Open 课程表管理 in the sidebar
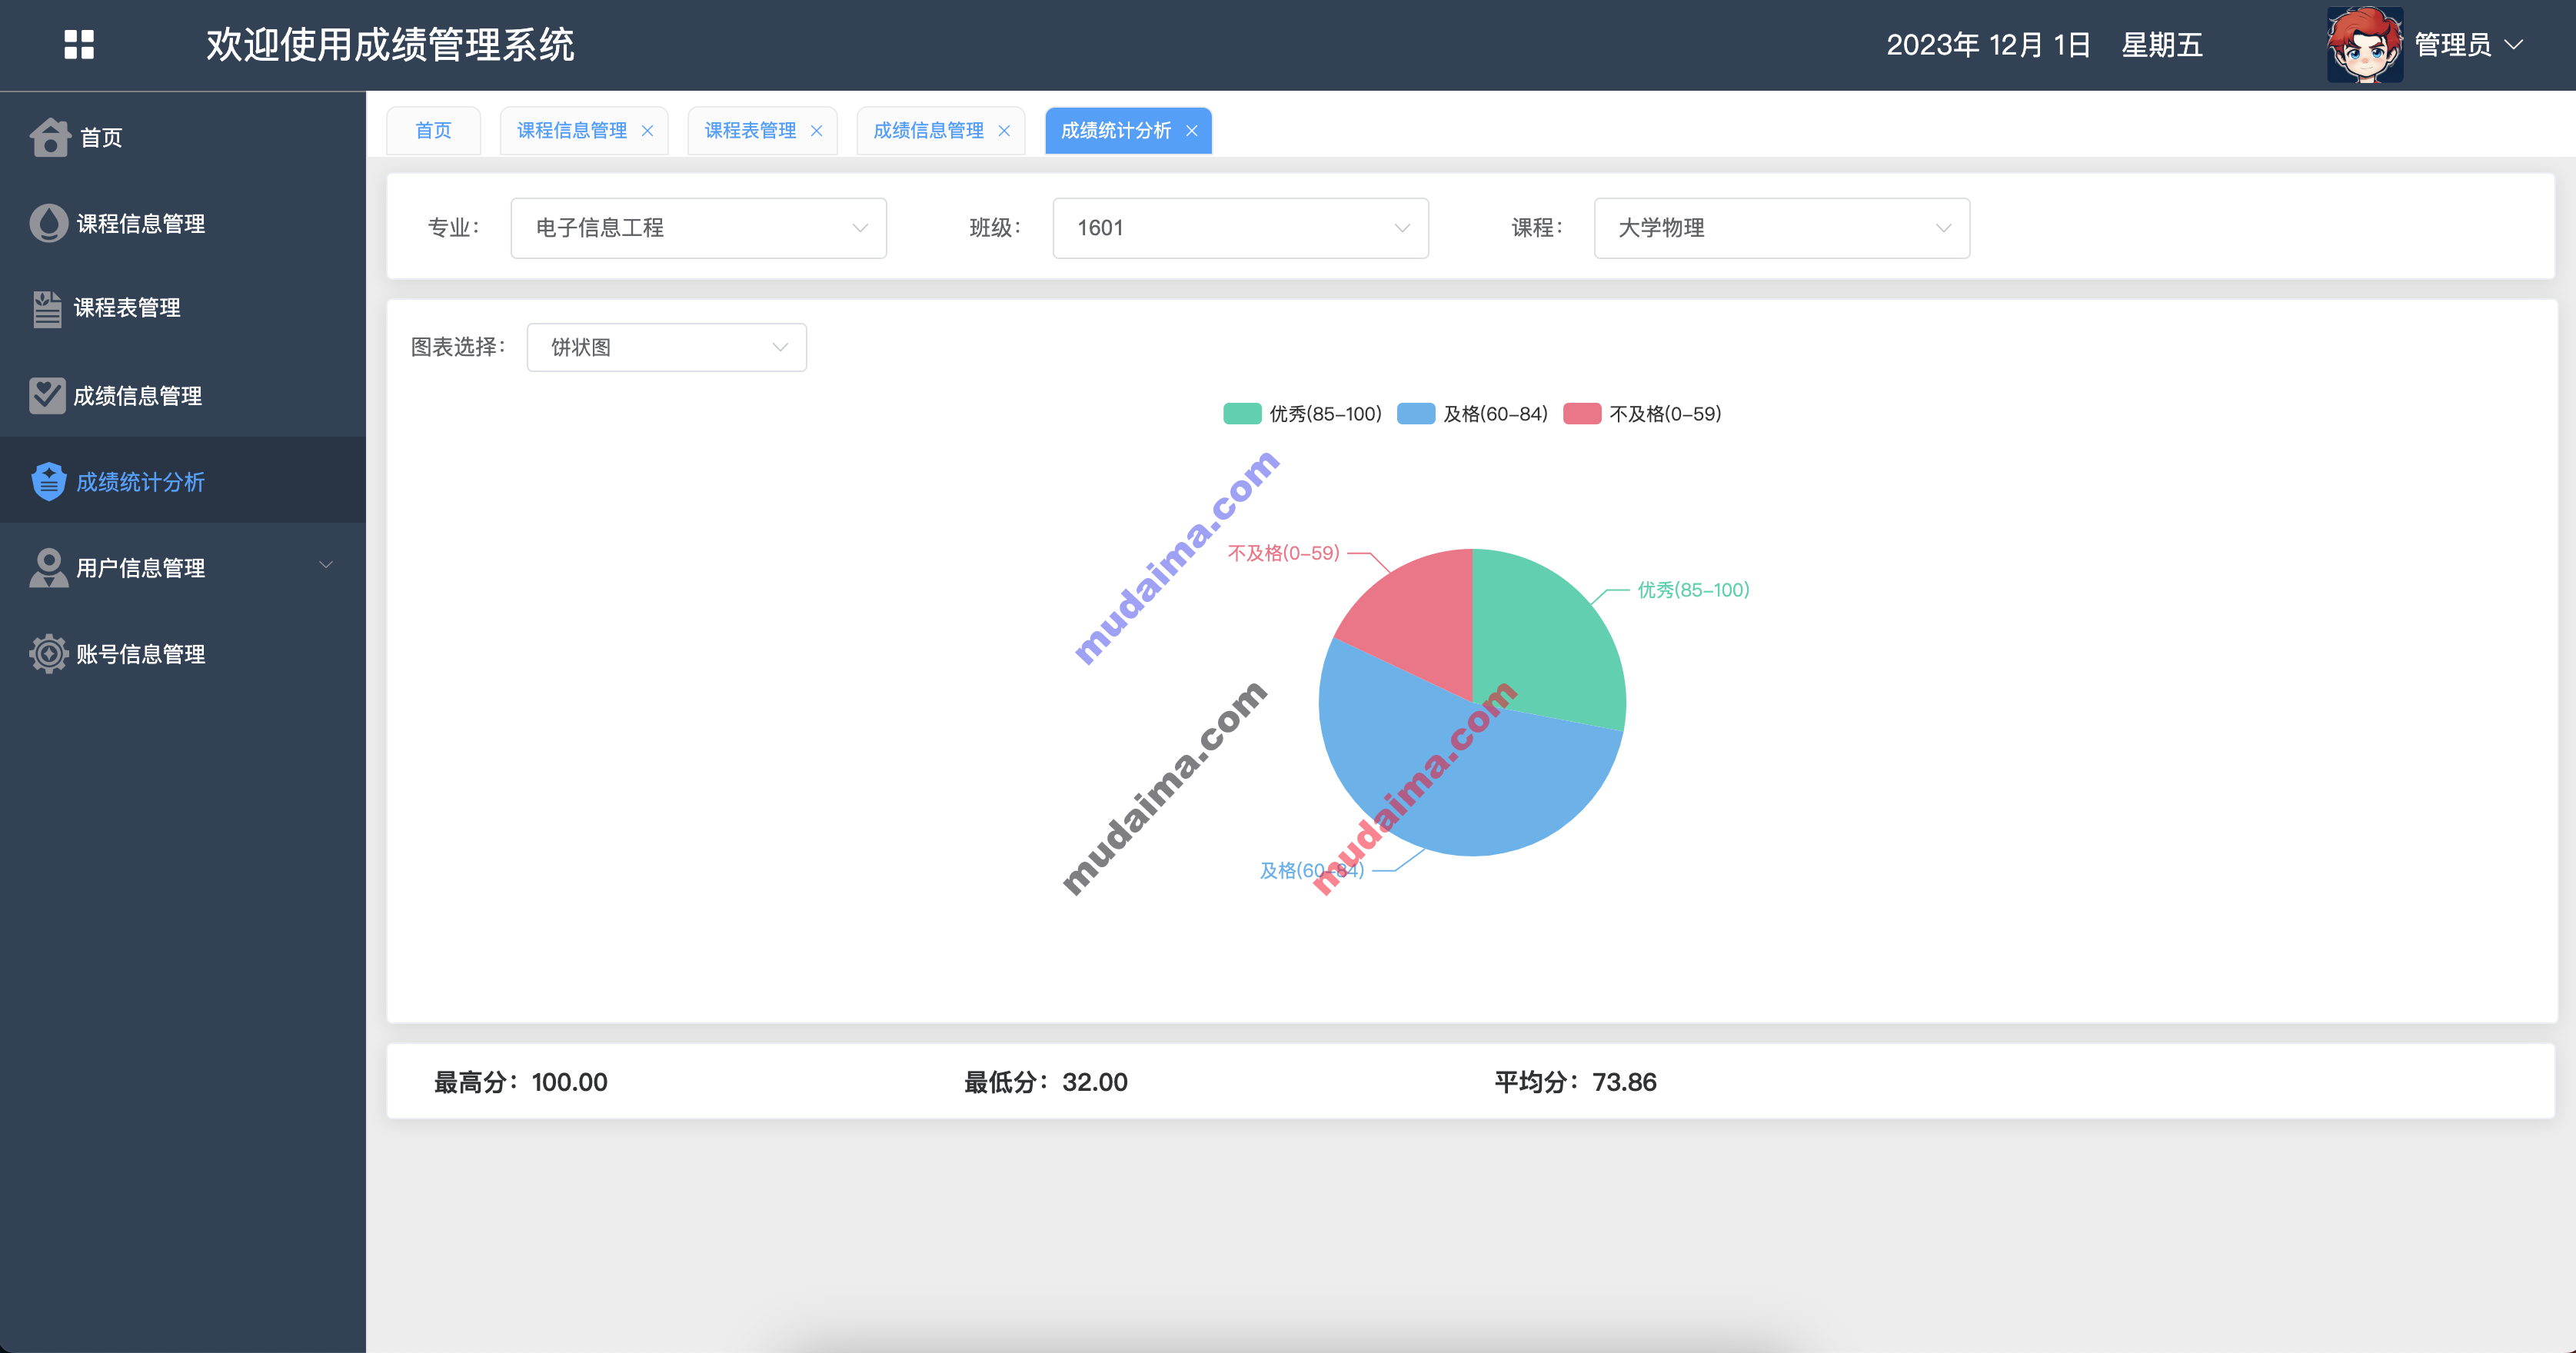This screenshot has height=1353, width=2576. [183, 308]
